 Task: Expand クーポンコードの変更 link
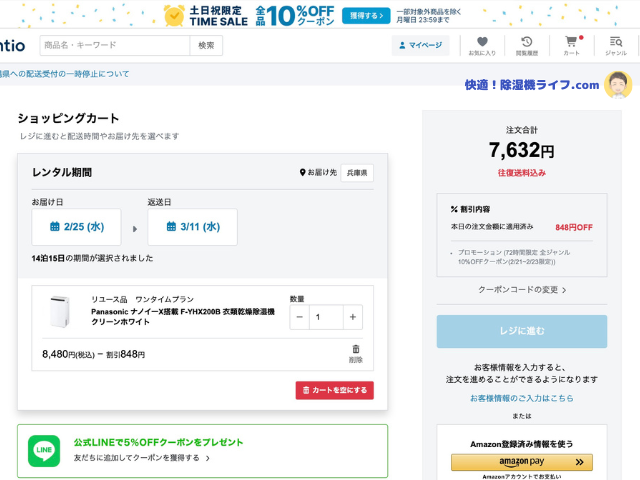click(x=522, y=290)
